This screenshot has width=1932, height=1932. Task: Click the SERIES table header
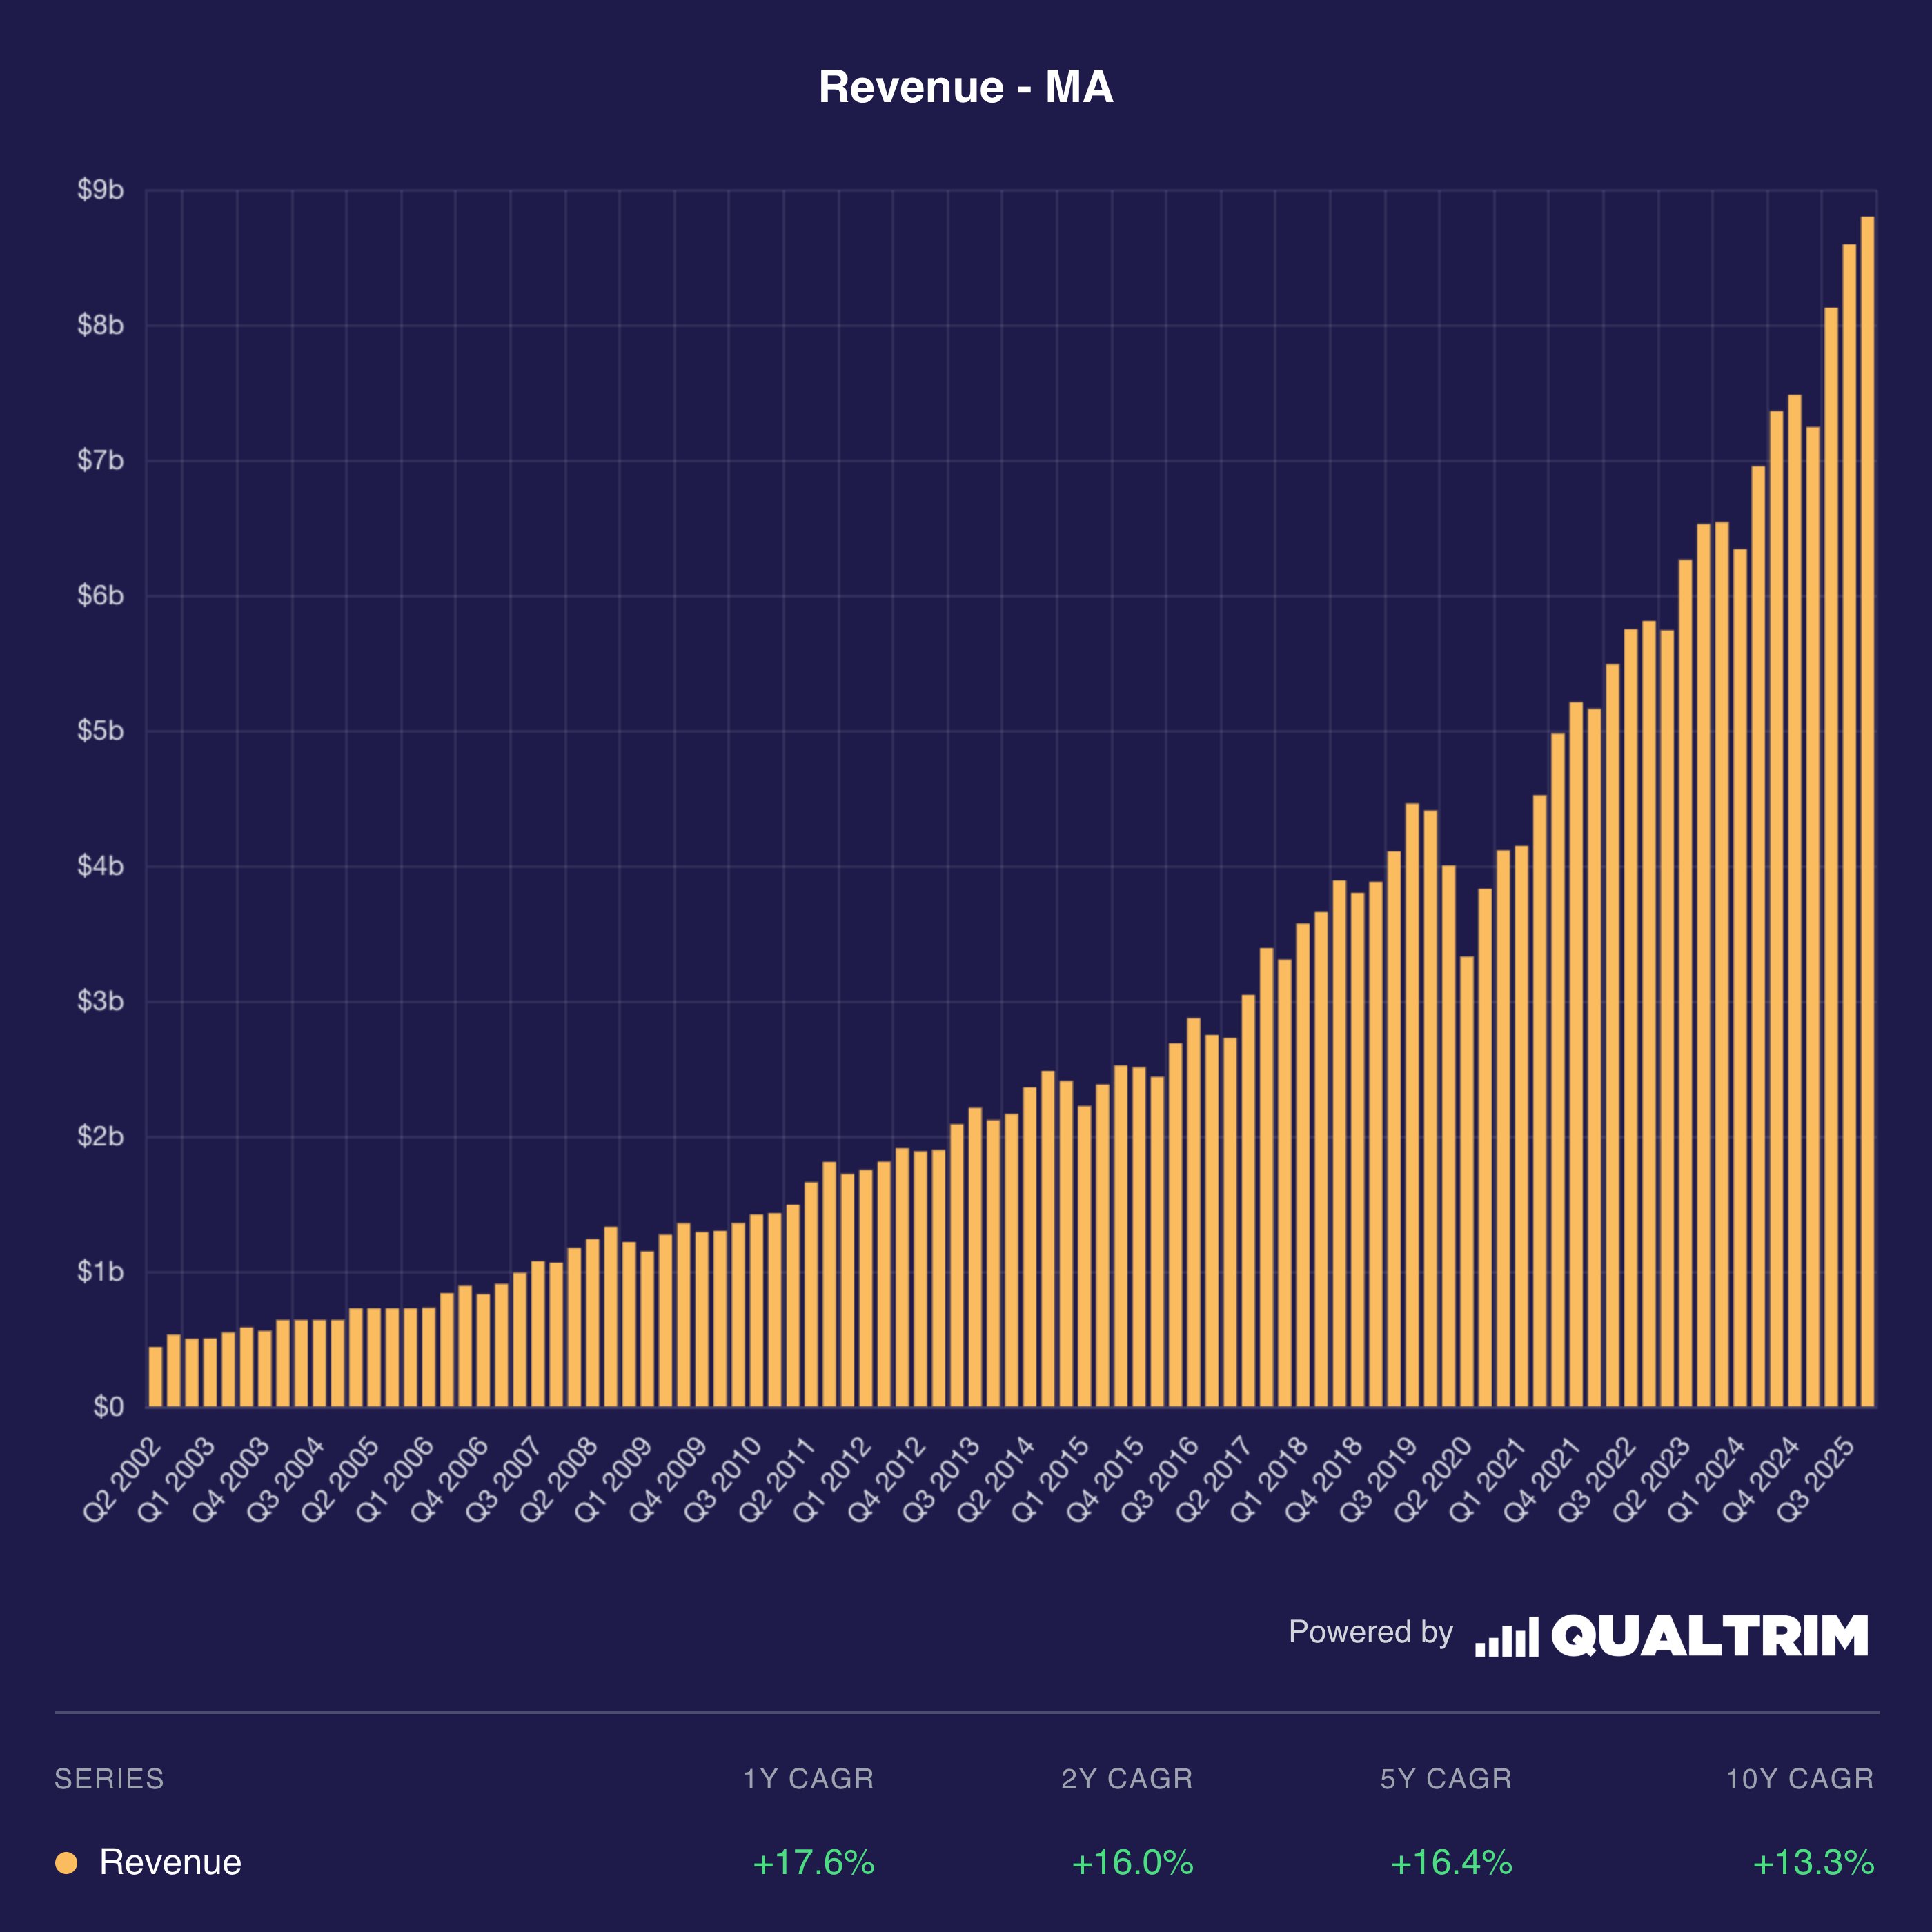(x=109, y=1779)
